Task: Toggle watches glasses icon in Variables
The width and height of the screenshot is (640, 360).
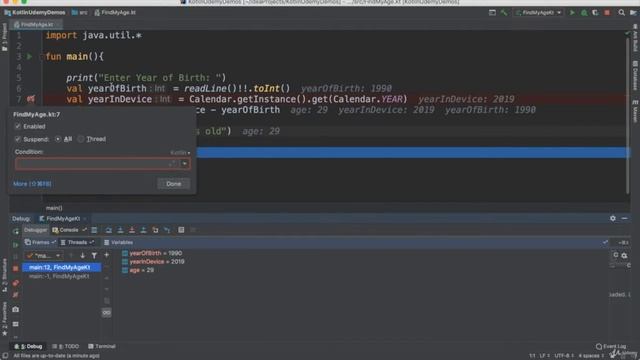Action: pos(107,313)
